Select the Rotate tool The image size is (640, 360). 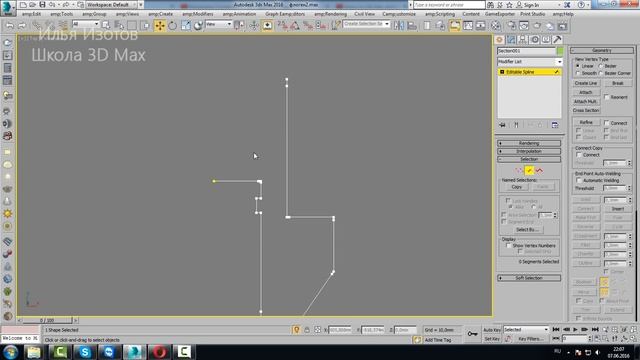point(173,26)
